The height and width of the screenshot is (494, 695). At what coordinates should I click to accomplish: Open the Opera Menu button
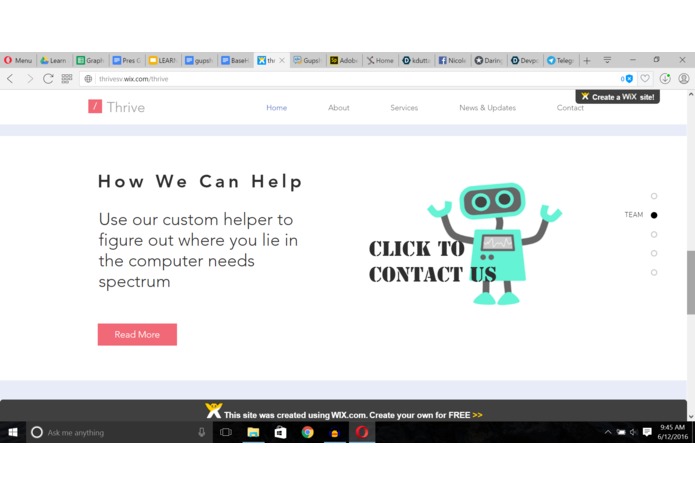pos(18,60)
